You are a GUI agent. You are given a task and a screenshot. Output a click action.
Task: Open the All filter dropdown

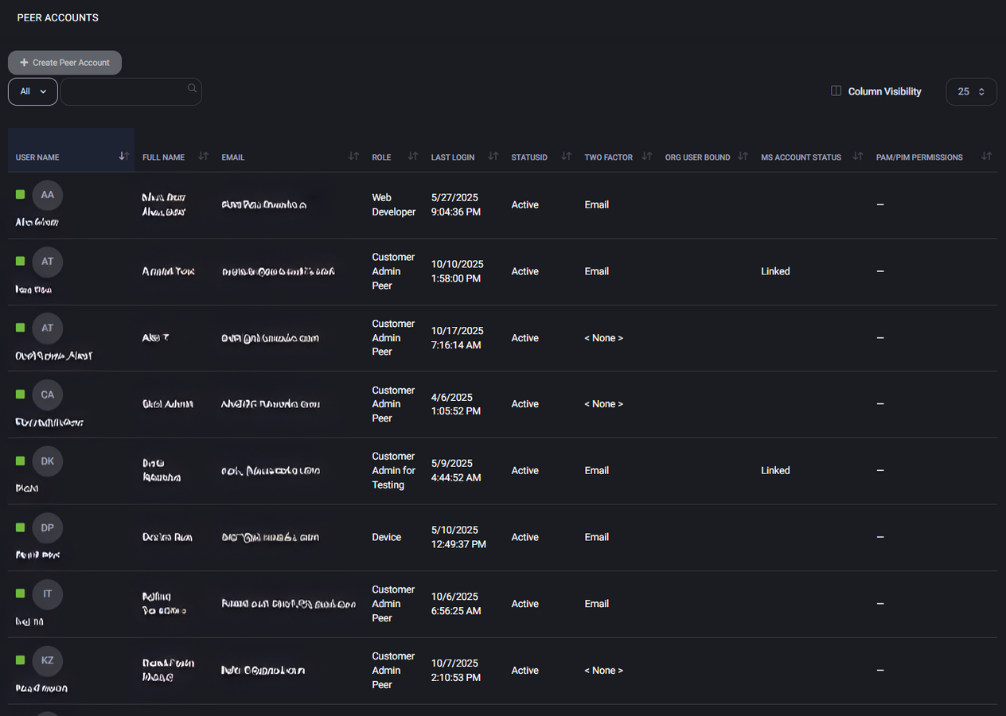pyautogui.click(x=33, y=92)
